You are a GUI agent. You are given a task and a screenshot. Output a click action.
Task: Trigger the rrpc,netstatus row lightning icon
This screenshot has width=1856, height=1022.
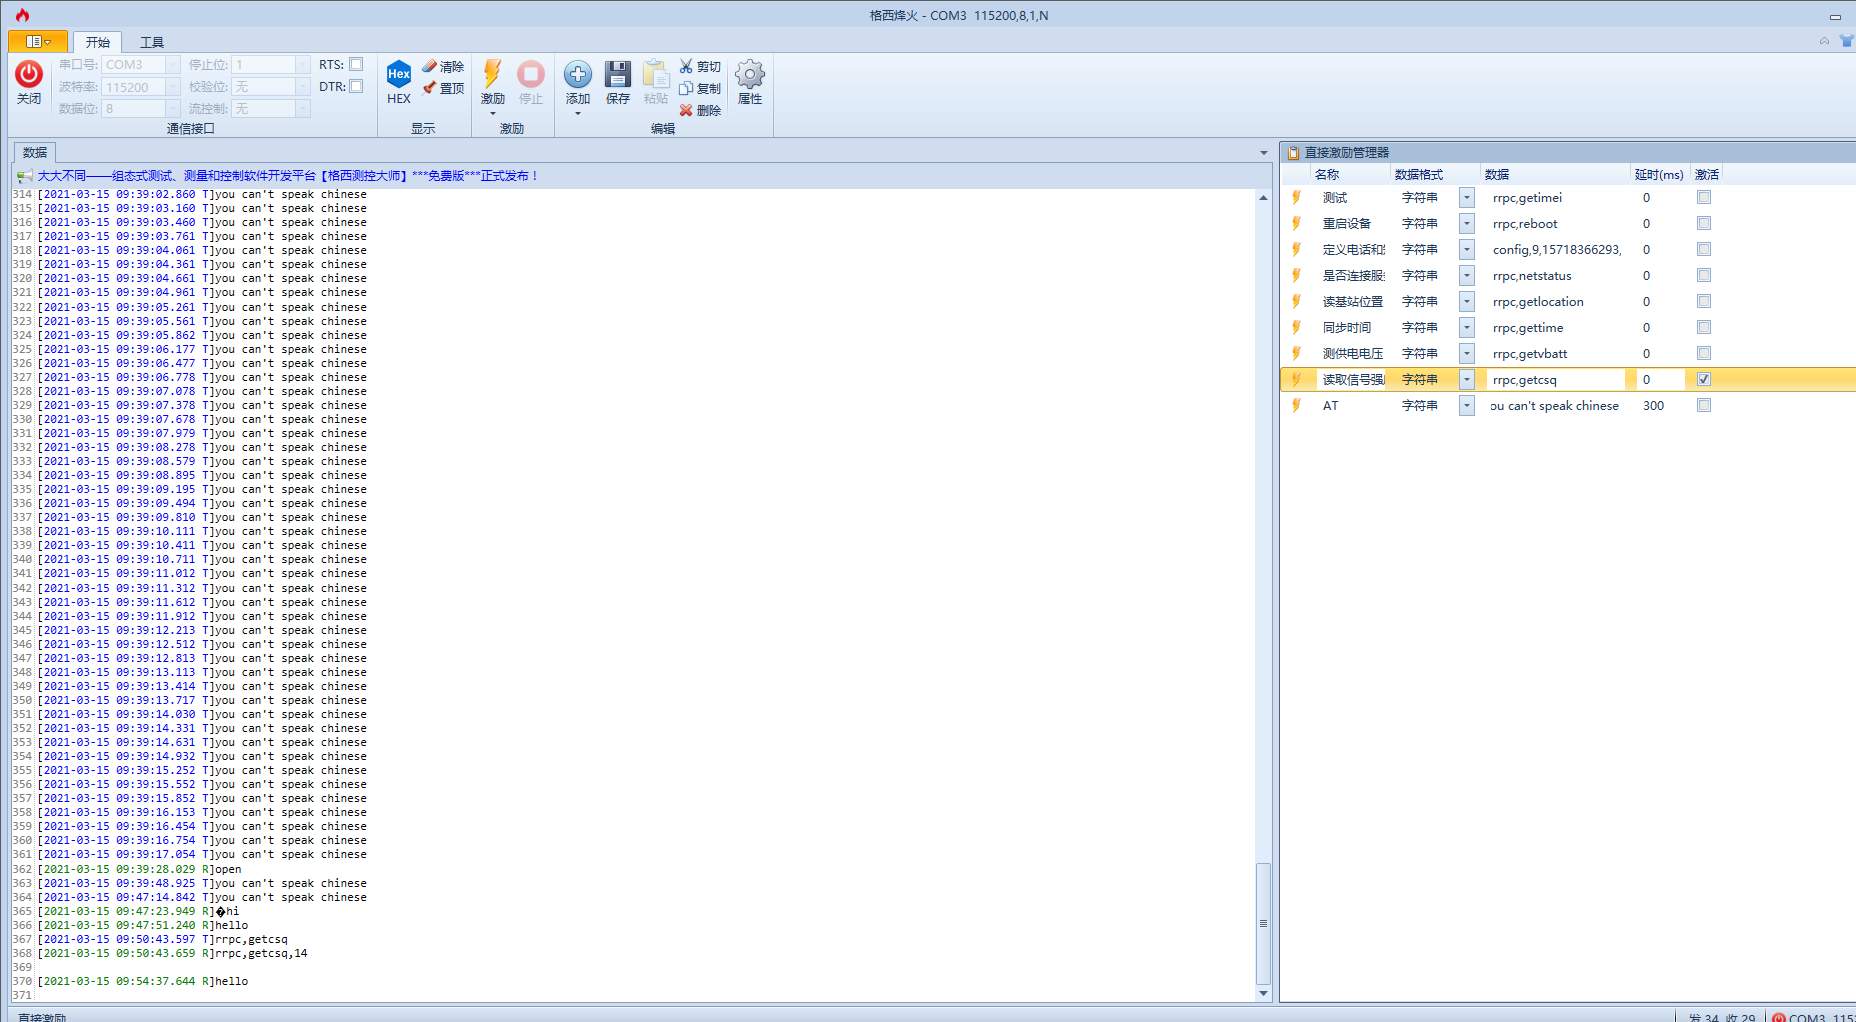tap(1296, 276)
